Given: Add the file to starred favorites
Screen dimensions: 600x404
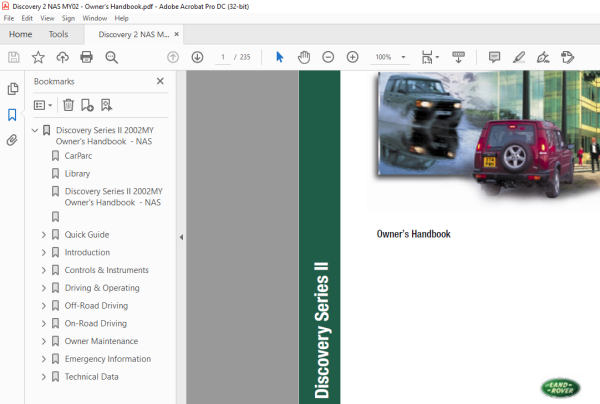Looking at the screenshot, I should coord(38,57).
